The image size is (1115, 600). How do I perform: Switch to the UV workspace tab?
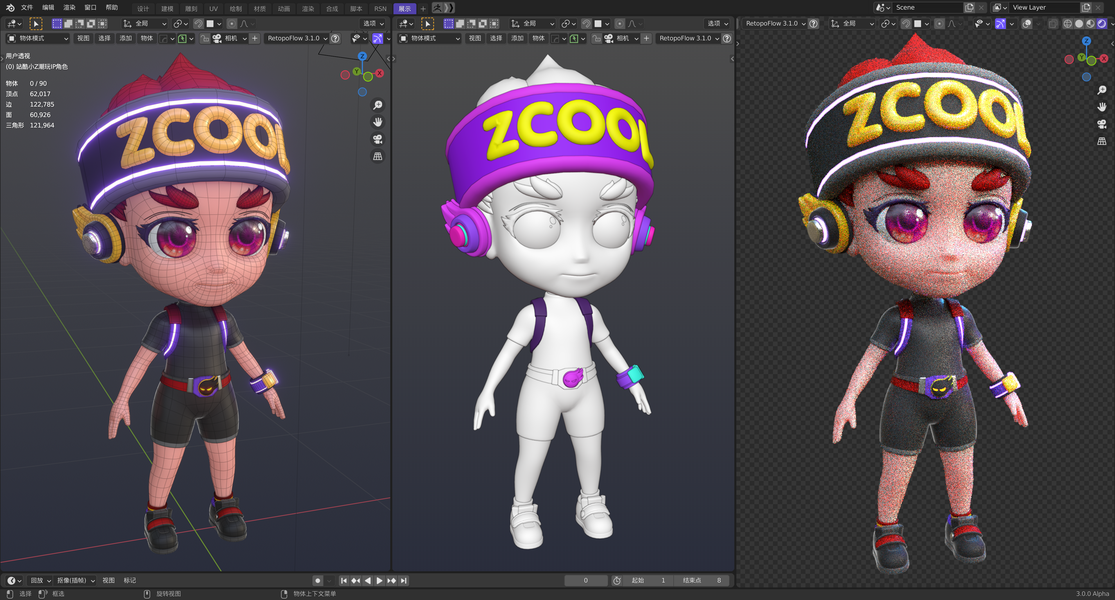click(213, 9)
